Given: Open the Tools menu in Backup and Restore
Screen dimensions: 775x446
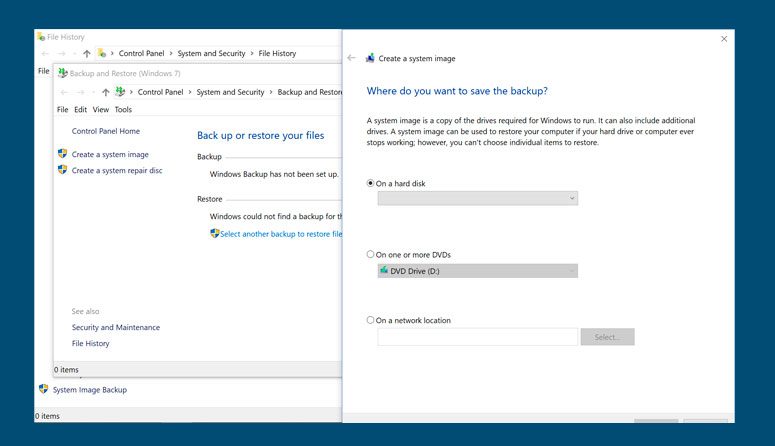Looking at the screenshot, I should [123, 109].
